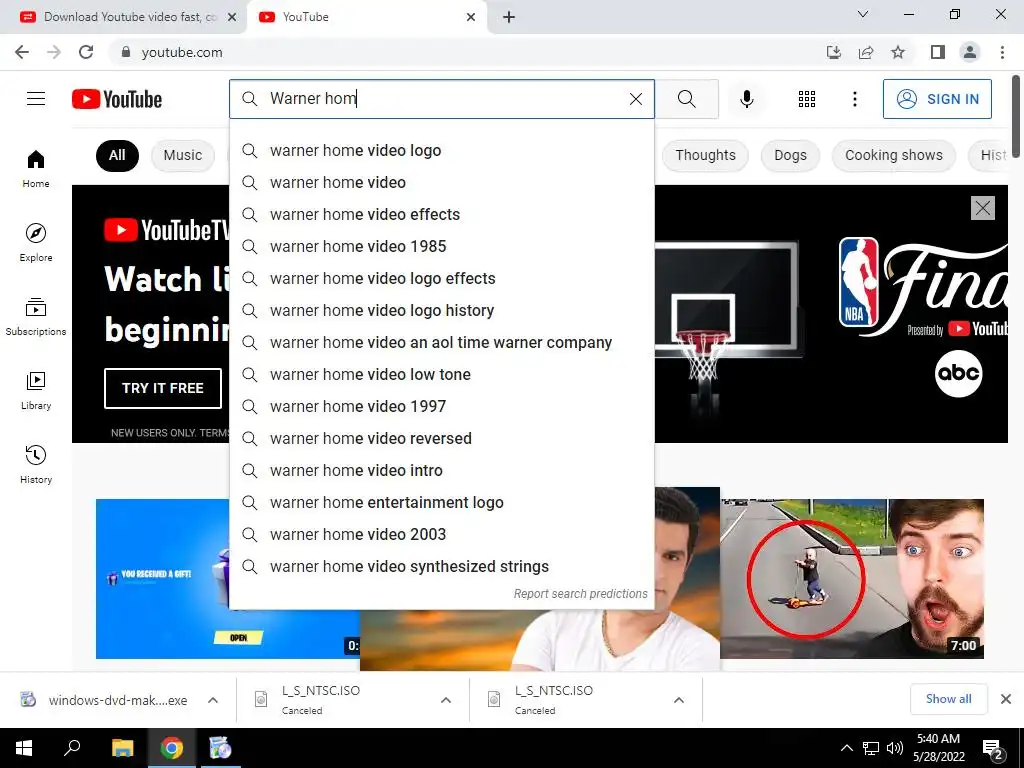
Task: Close the YouTube tab
Action: pyautogui.click(x=471, y=17)
